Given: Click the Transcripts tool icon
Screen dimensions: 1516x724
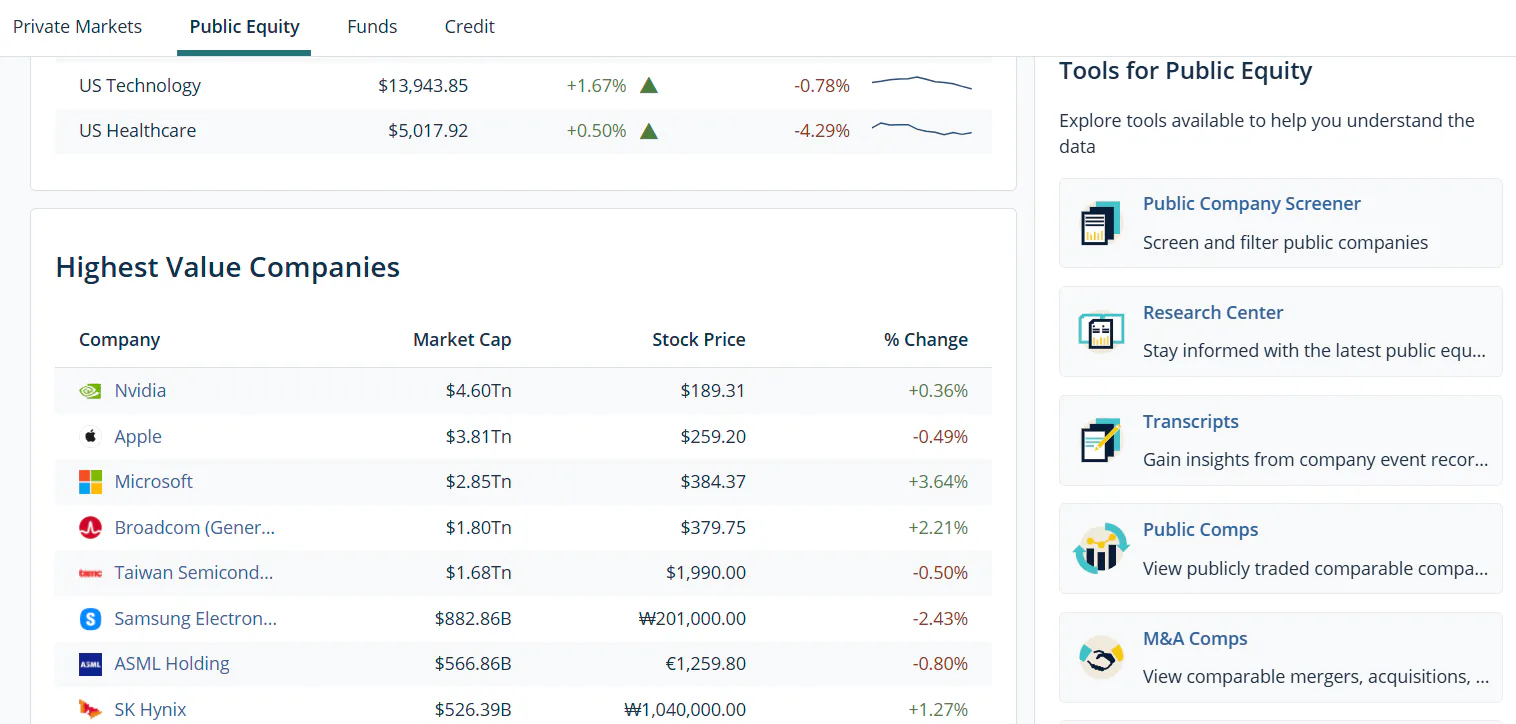Looking at the screenshot, I should tap(1101, 441).
